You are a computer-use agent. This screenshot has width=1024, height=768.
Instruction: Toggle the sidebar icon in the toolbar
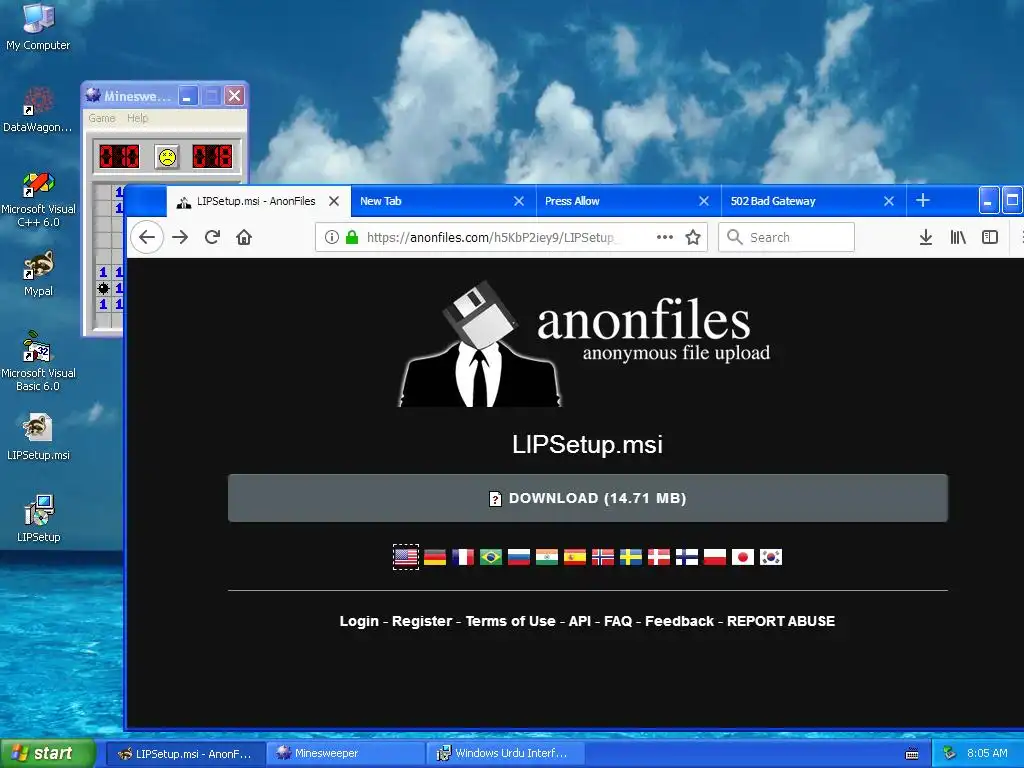pyautogui.click(x=990, y=237)
